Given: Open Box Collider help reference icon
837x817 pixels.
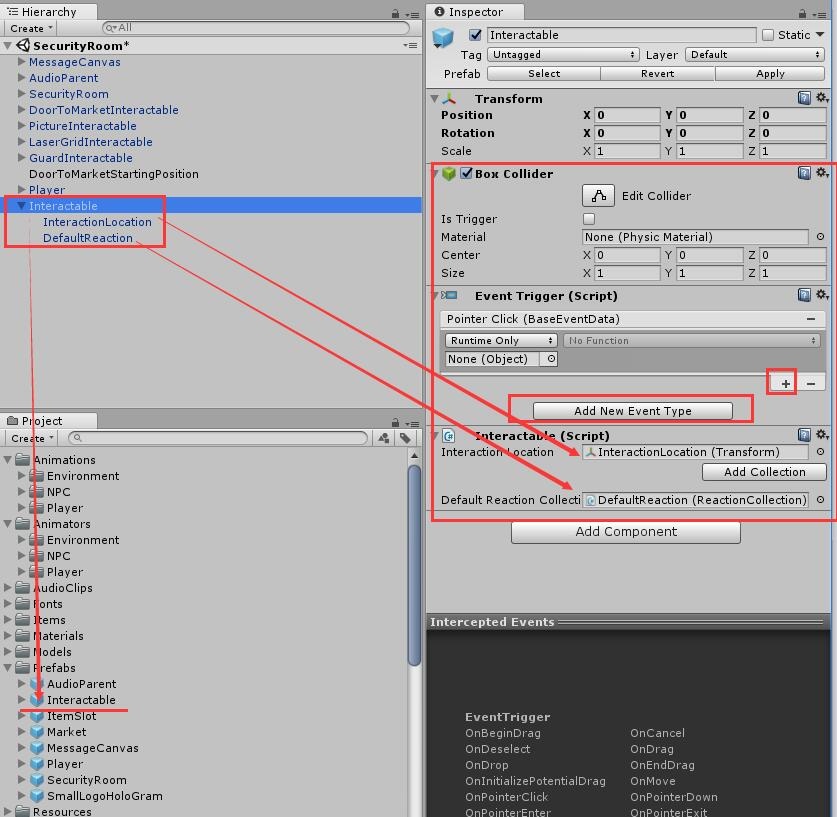Looking at the screenshot, I should tap(804, 173).
